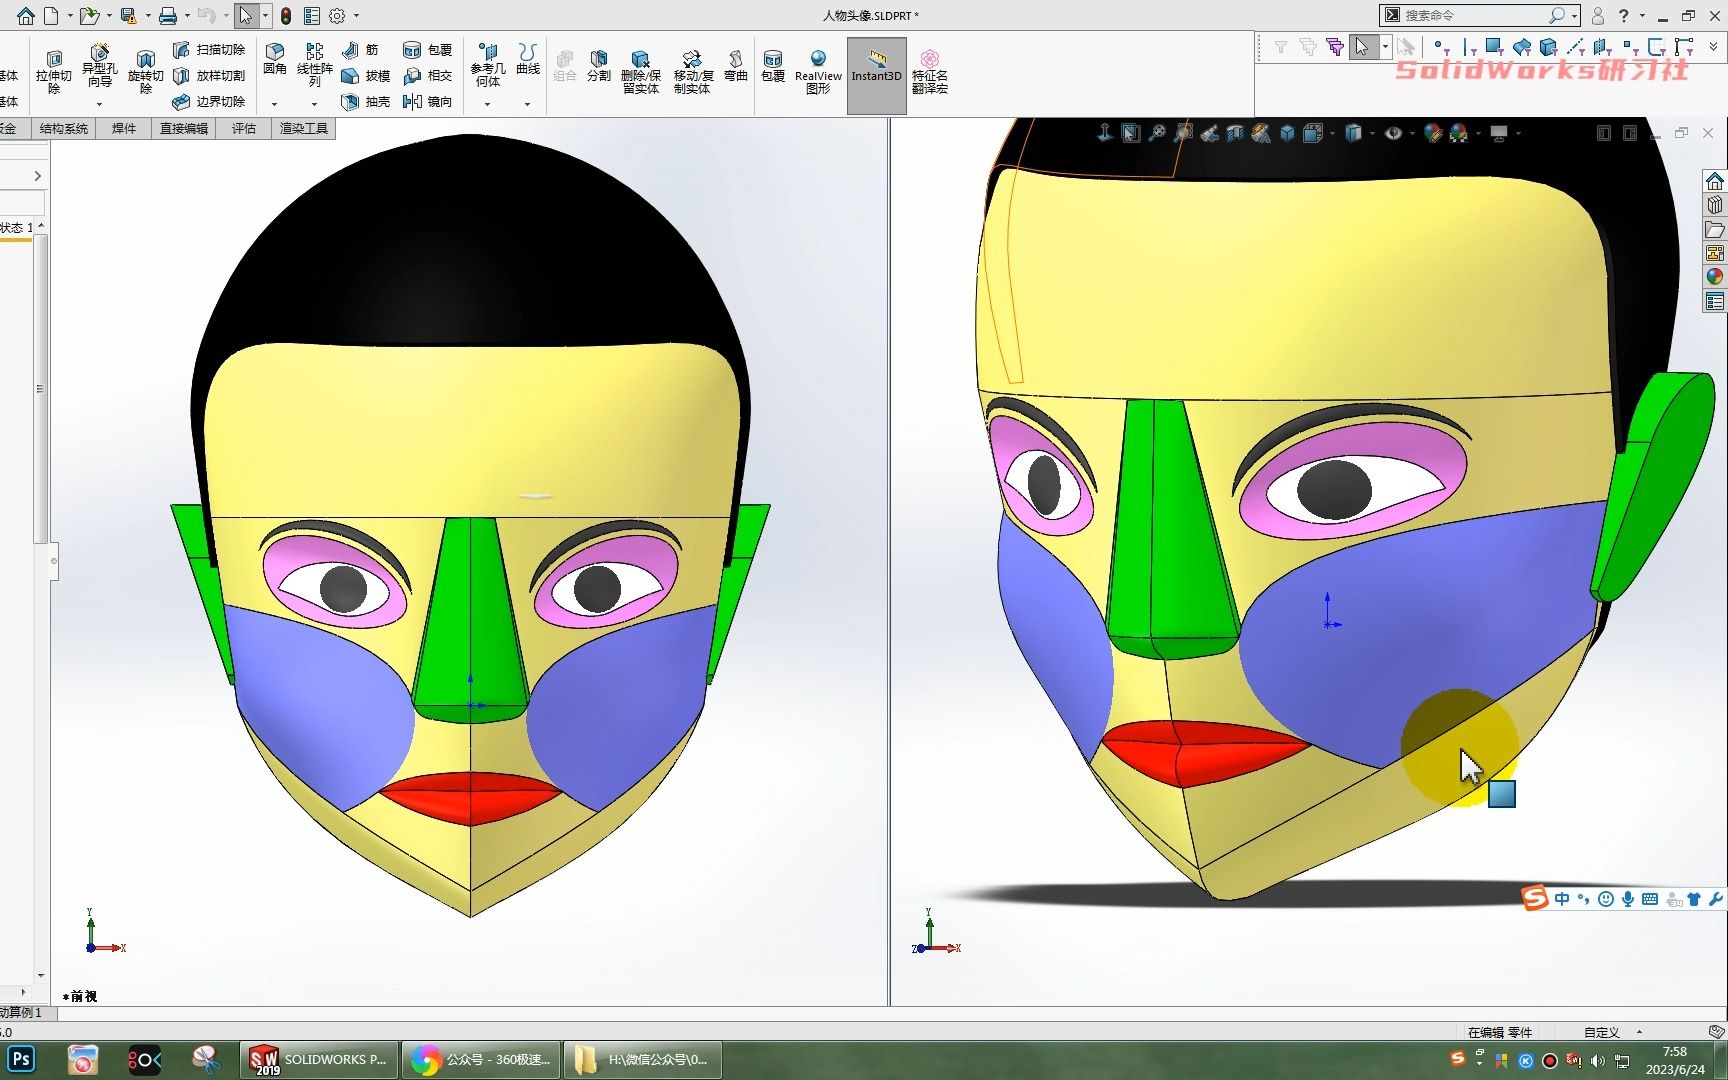Click the 抽壳 (Shell) tool
The height and width of the screenshot is (1080, 1728).
(x=365, y=101)
